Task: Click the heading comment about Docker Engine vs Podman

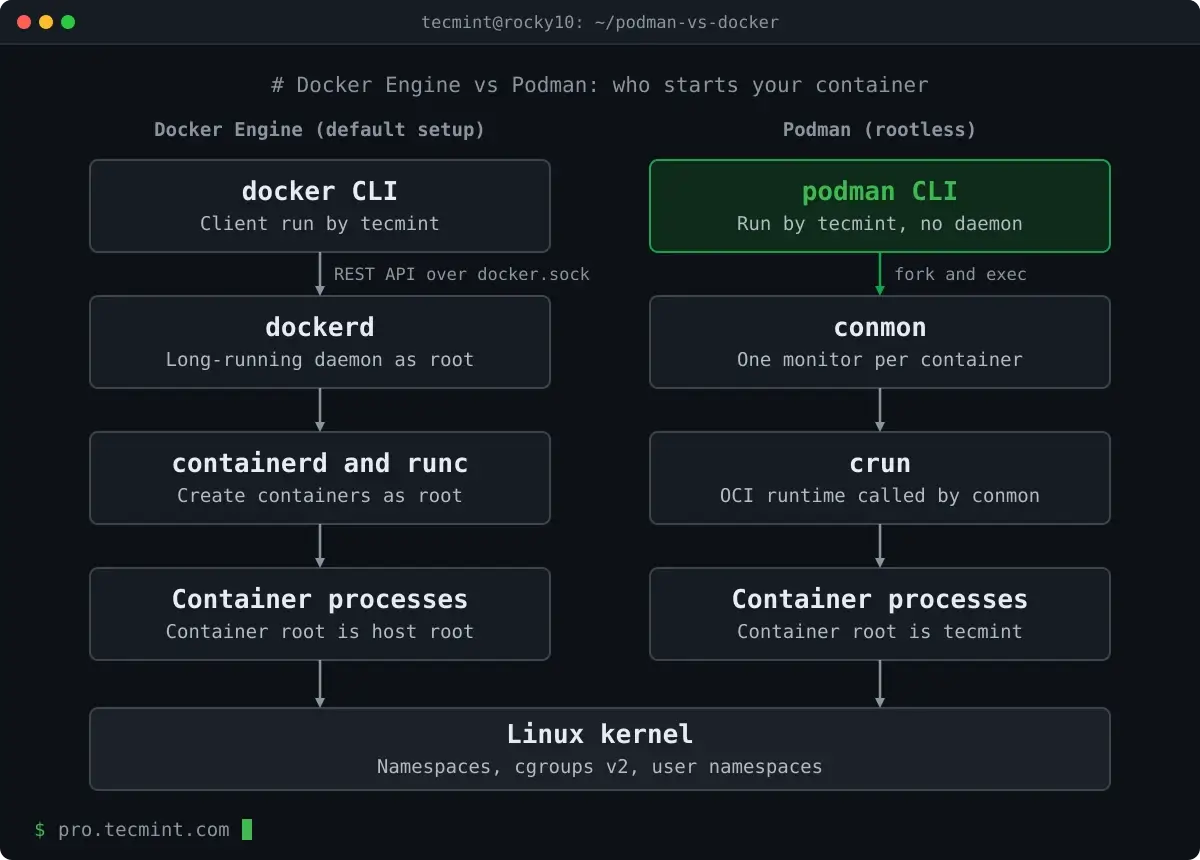Action: pos(600,85)
